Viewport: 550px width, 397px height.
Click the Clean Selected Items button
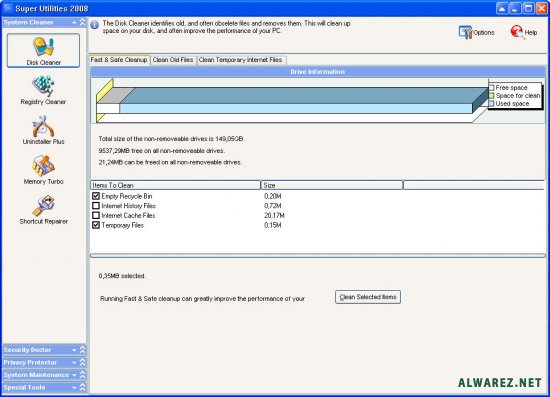(x=368, y=297)
